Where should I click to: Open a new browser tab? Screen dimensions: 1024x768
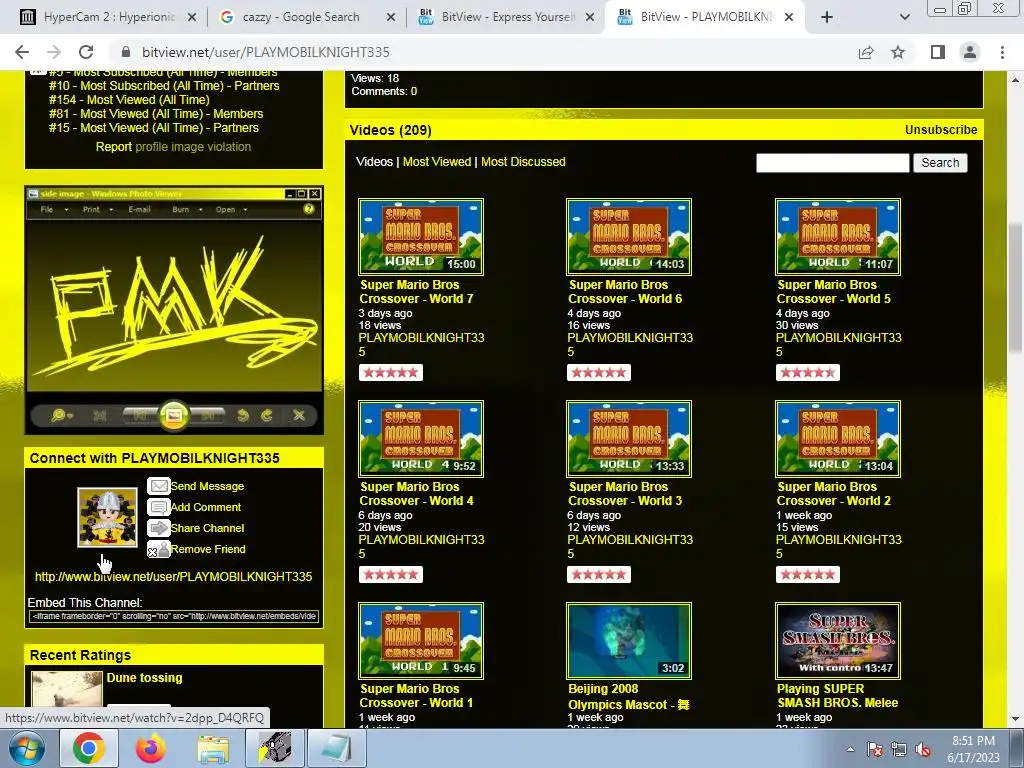[827, 17]
